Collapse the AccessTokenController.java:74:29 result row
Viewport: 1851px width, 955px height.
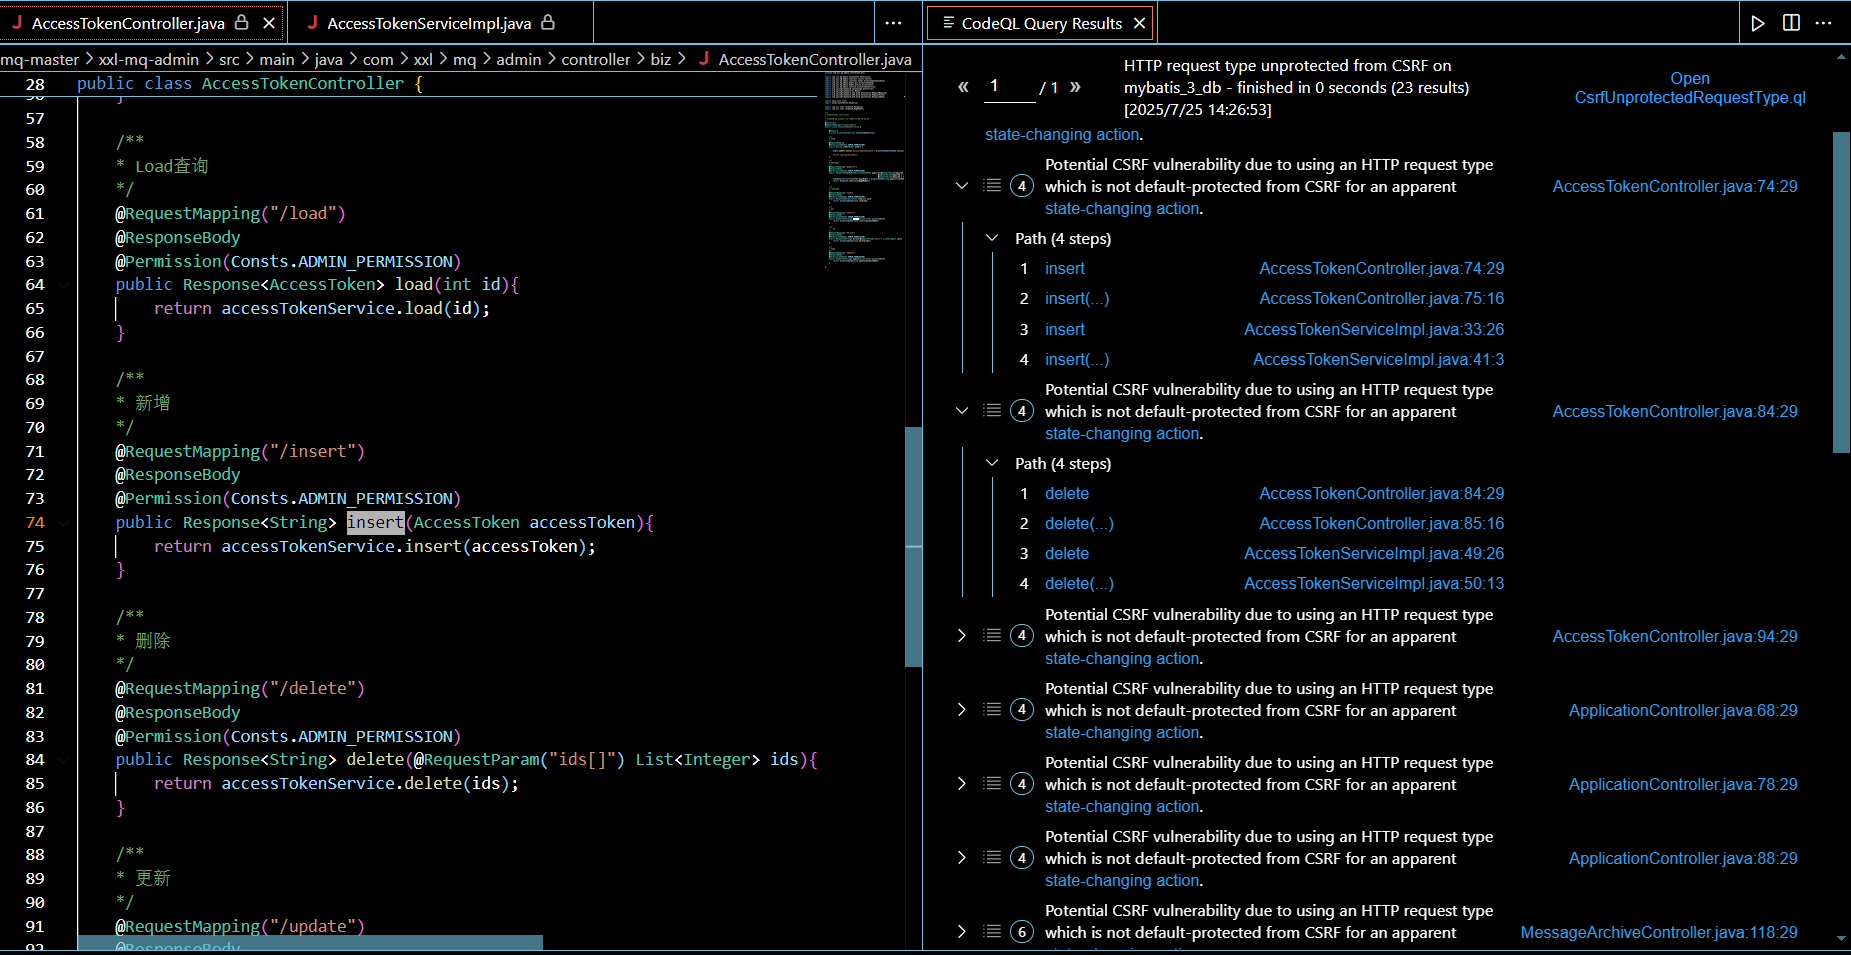[962, 186]
